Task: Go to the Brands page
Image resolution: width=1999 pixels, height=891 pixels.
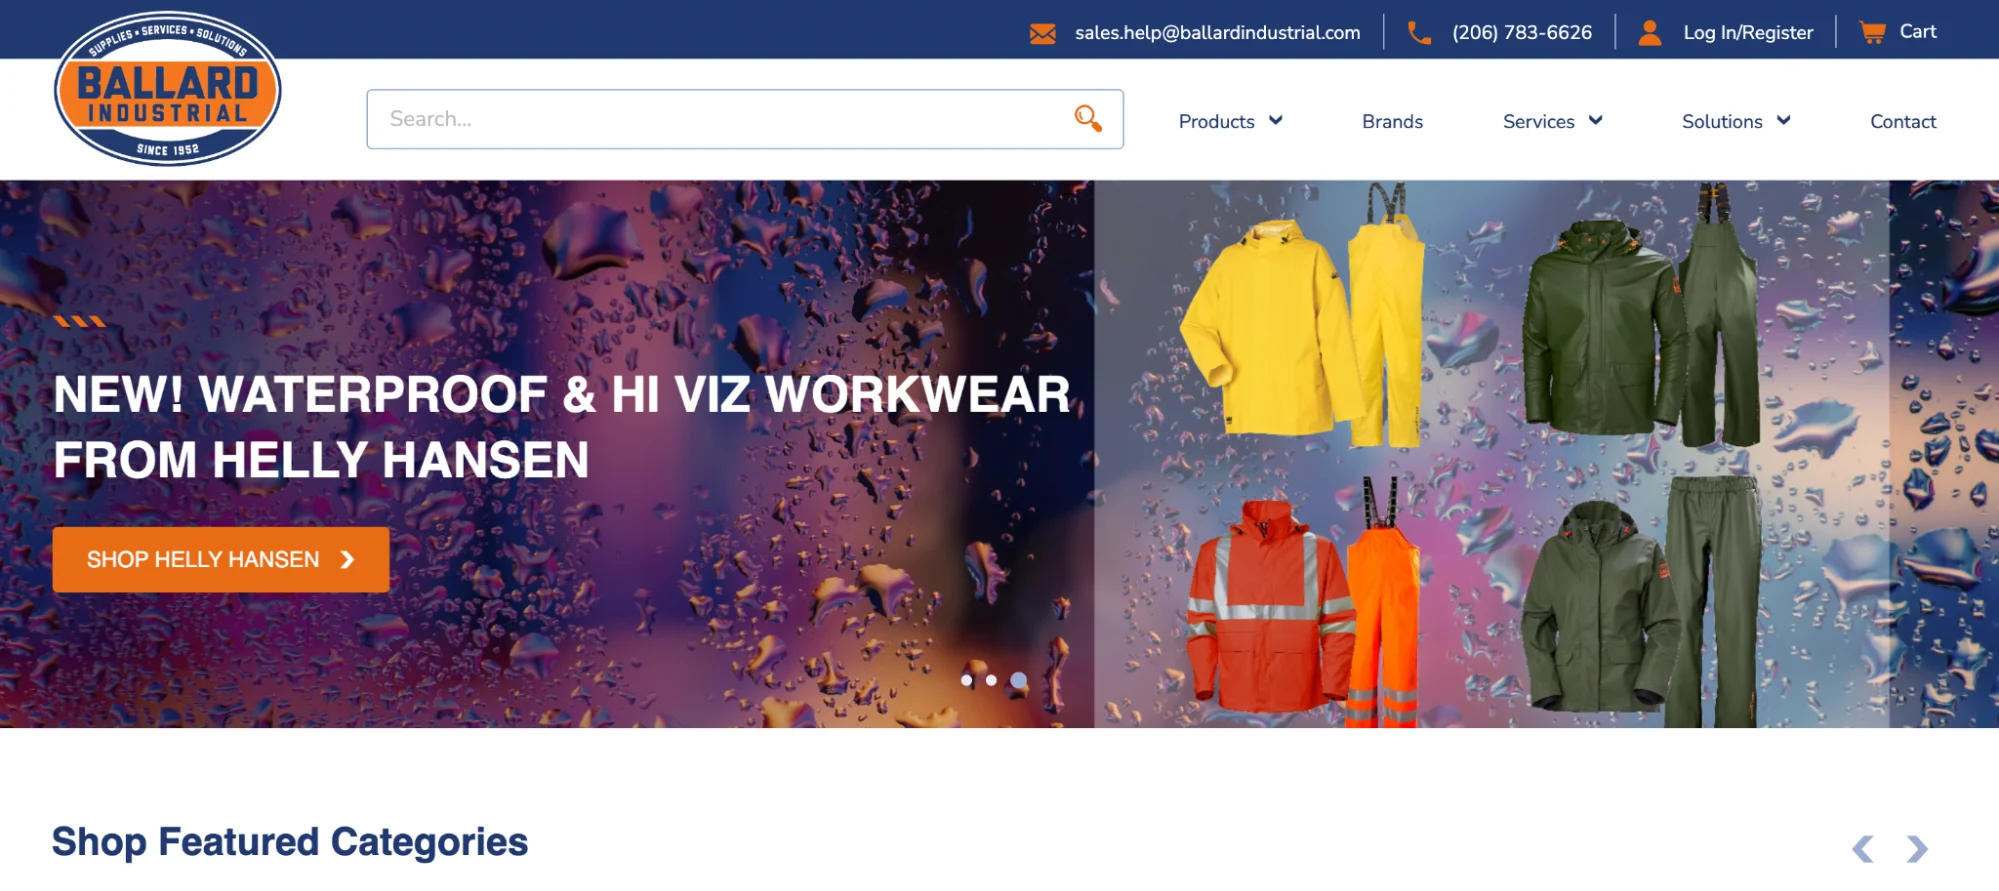Action: tap(1392, 122)
